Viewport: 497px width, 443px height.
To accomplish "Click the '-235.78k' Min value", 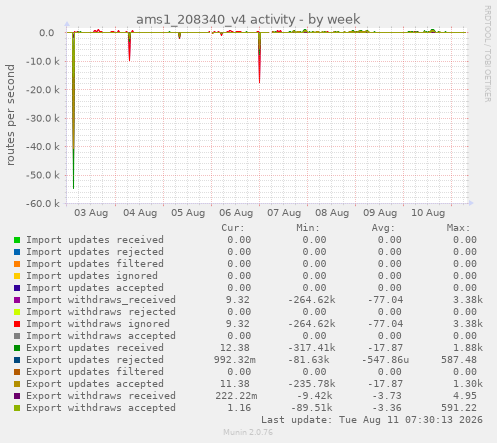I will pyautogui.click(x=312, y=384).
